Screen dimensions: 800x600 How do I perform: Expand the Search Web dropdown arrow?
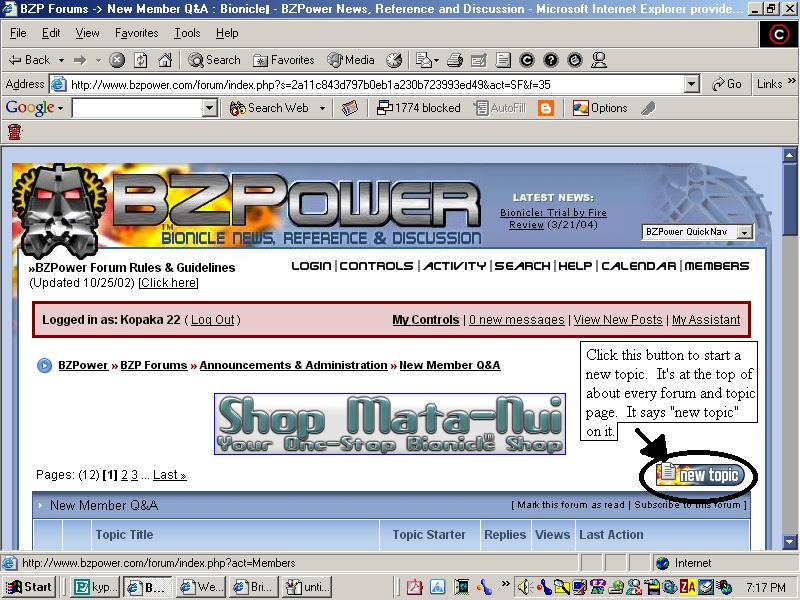322,108
